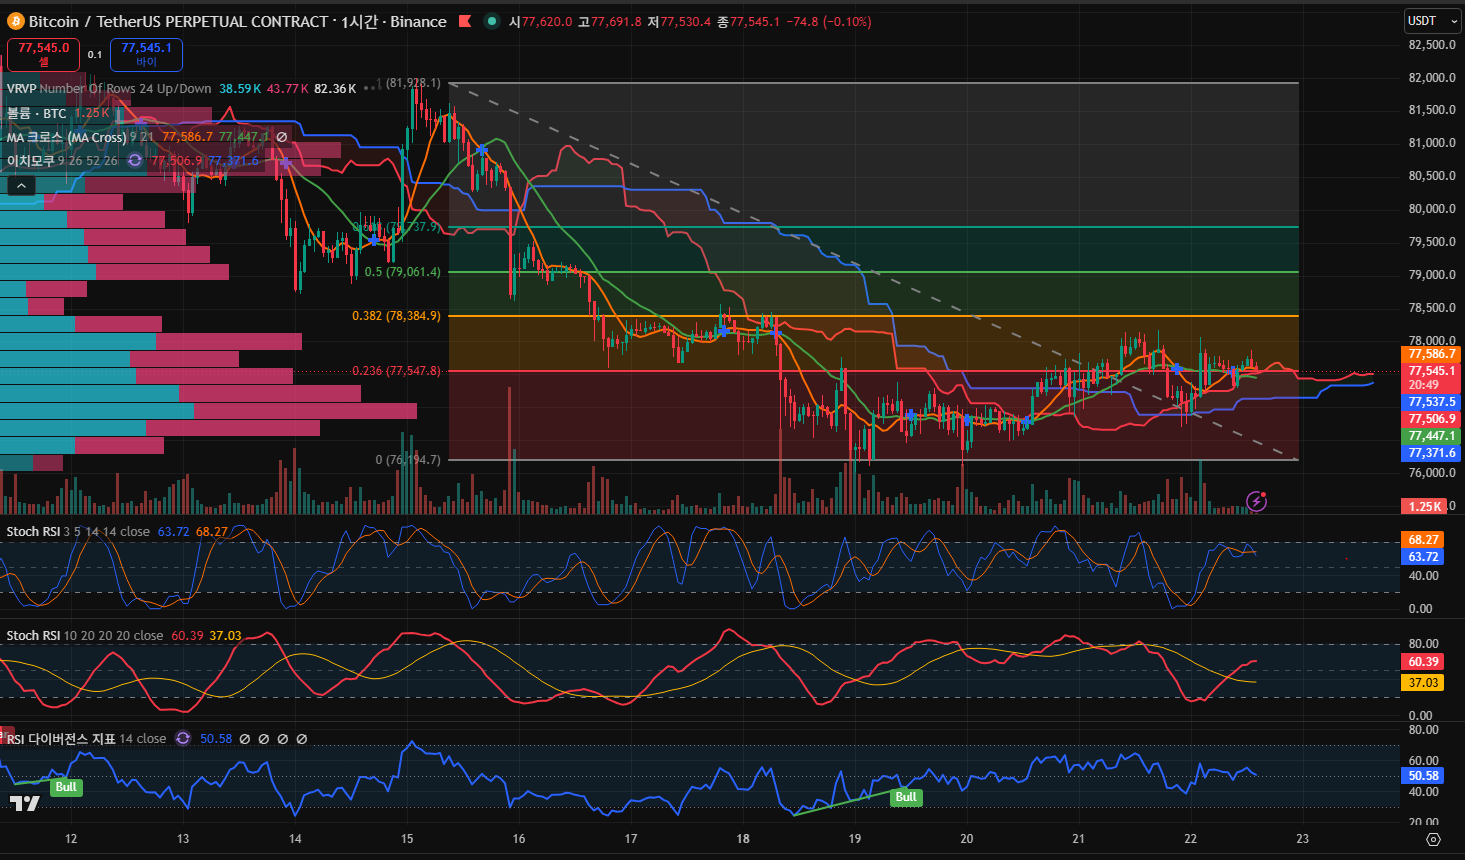Click date 19 on the time axis
Screen dimensions: 1465x860
855,838
